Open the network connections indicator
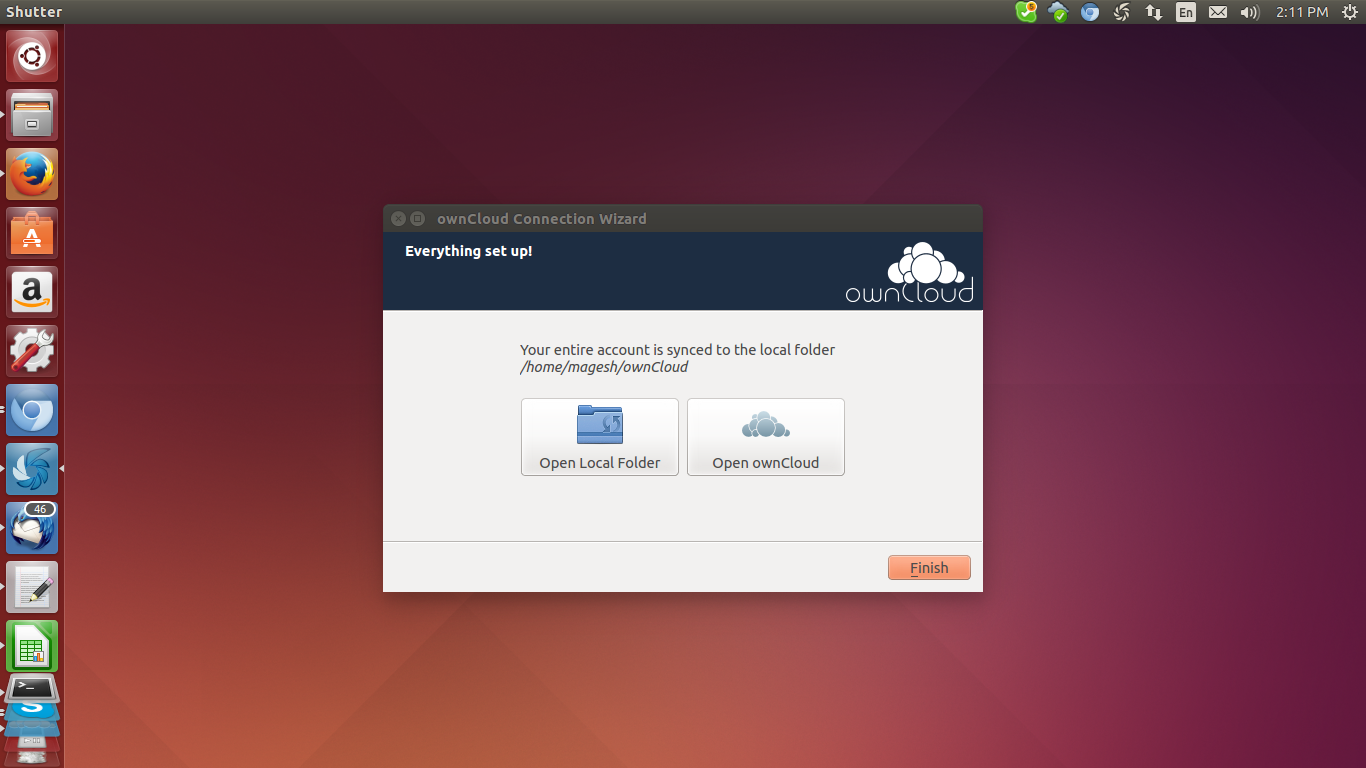 pyautogui.click(x=1154, y=12)
